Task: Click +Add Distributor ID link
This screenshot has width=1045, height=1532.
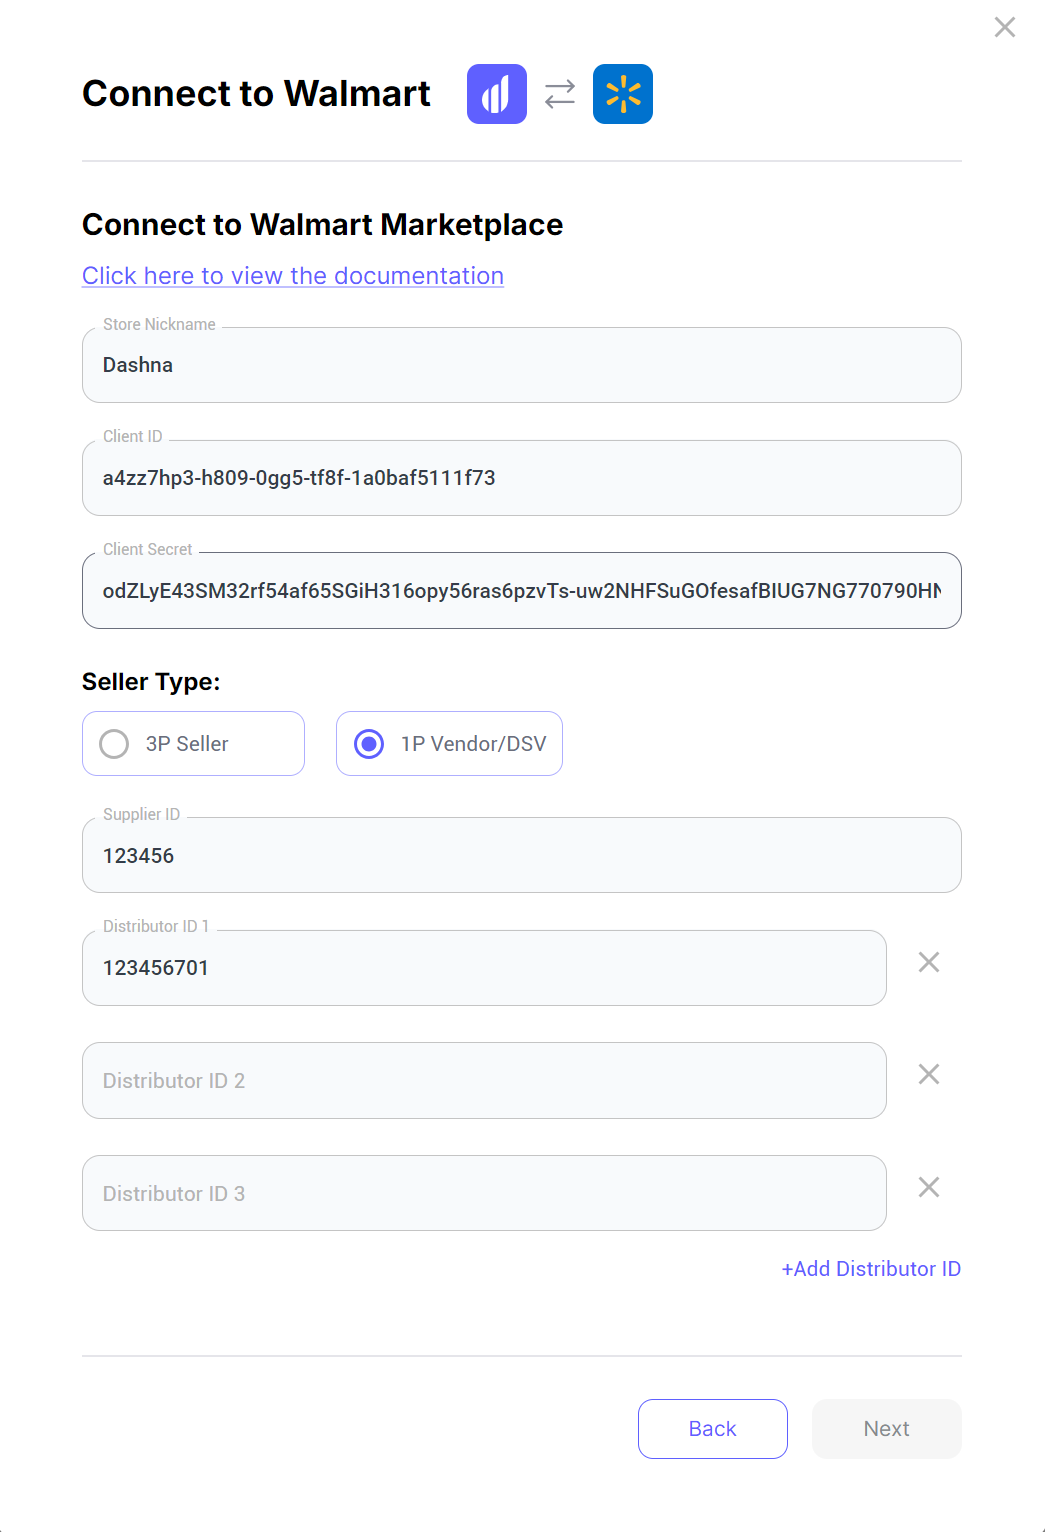Action: click(x=871, y=1269)
